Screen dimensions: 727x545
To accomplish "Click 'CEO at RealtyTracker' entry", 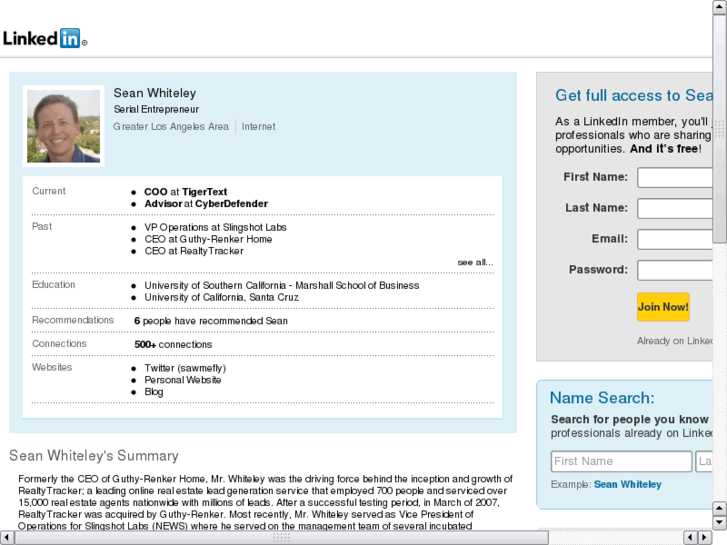I will (194, 251).
